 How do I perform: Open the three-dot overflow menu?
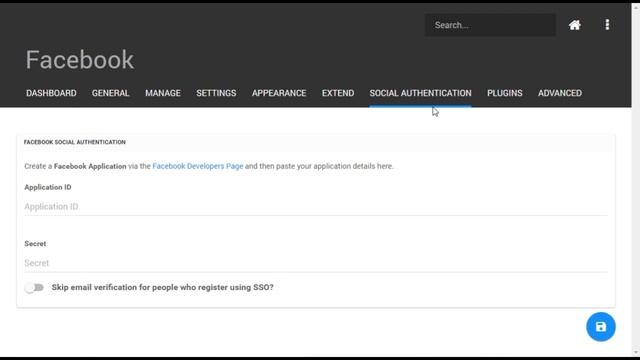coord(607,24)
